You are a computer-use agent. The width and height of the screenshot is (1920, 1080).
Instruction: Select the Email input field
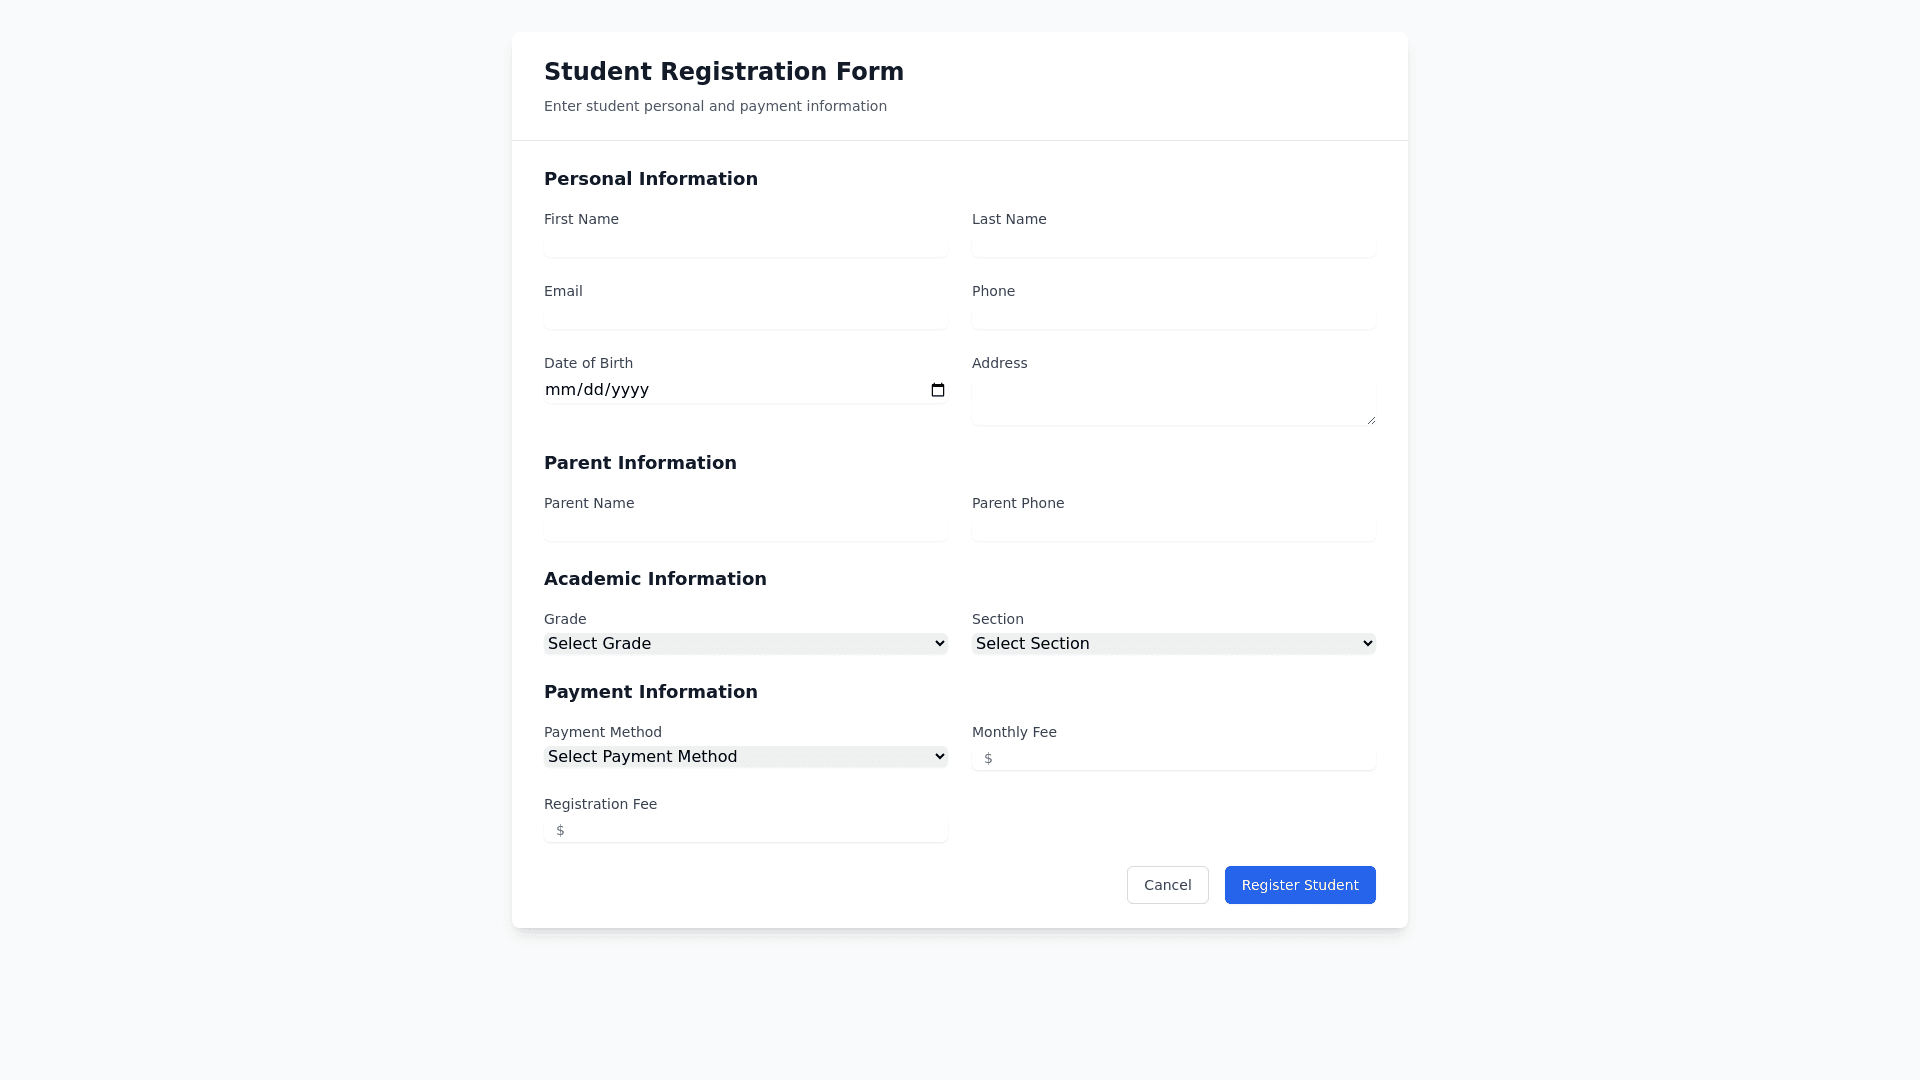click(745, 317)
